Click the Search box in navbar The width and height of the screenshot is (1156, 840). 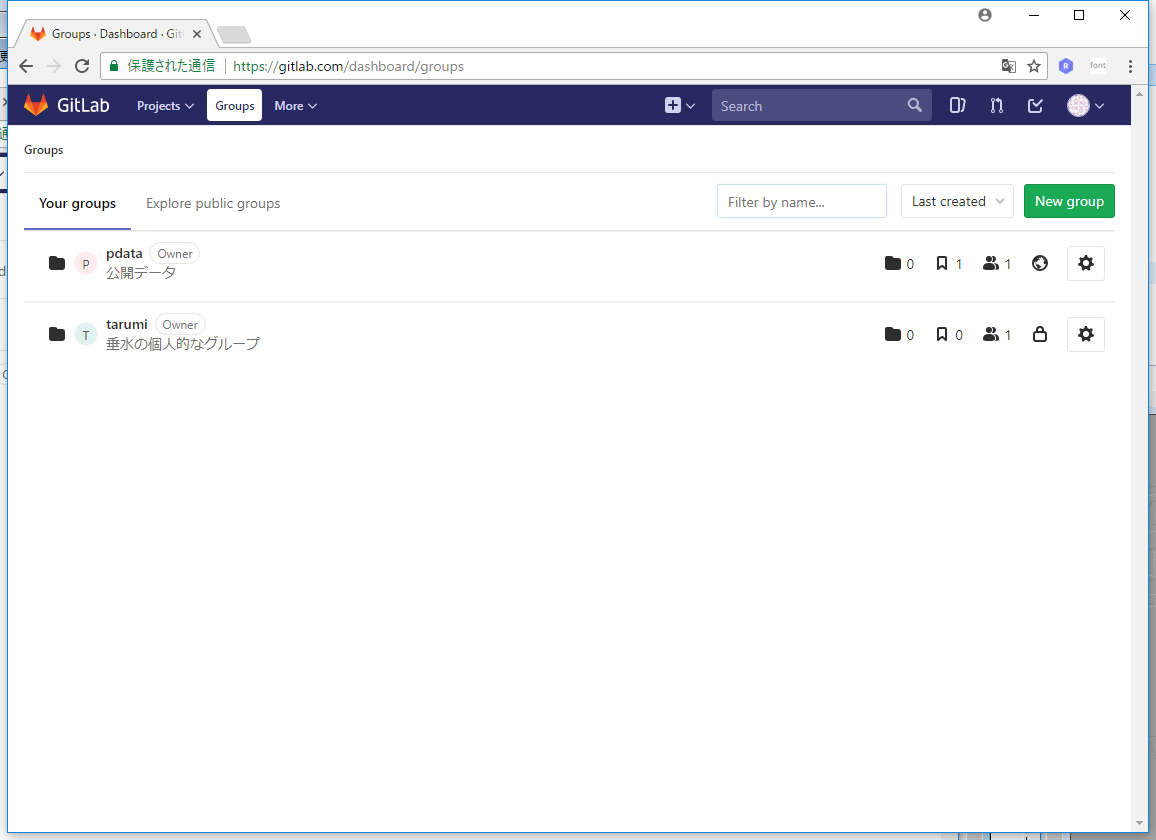point(810,105)
